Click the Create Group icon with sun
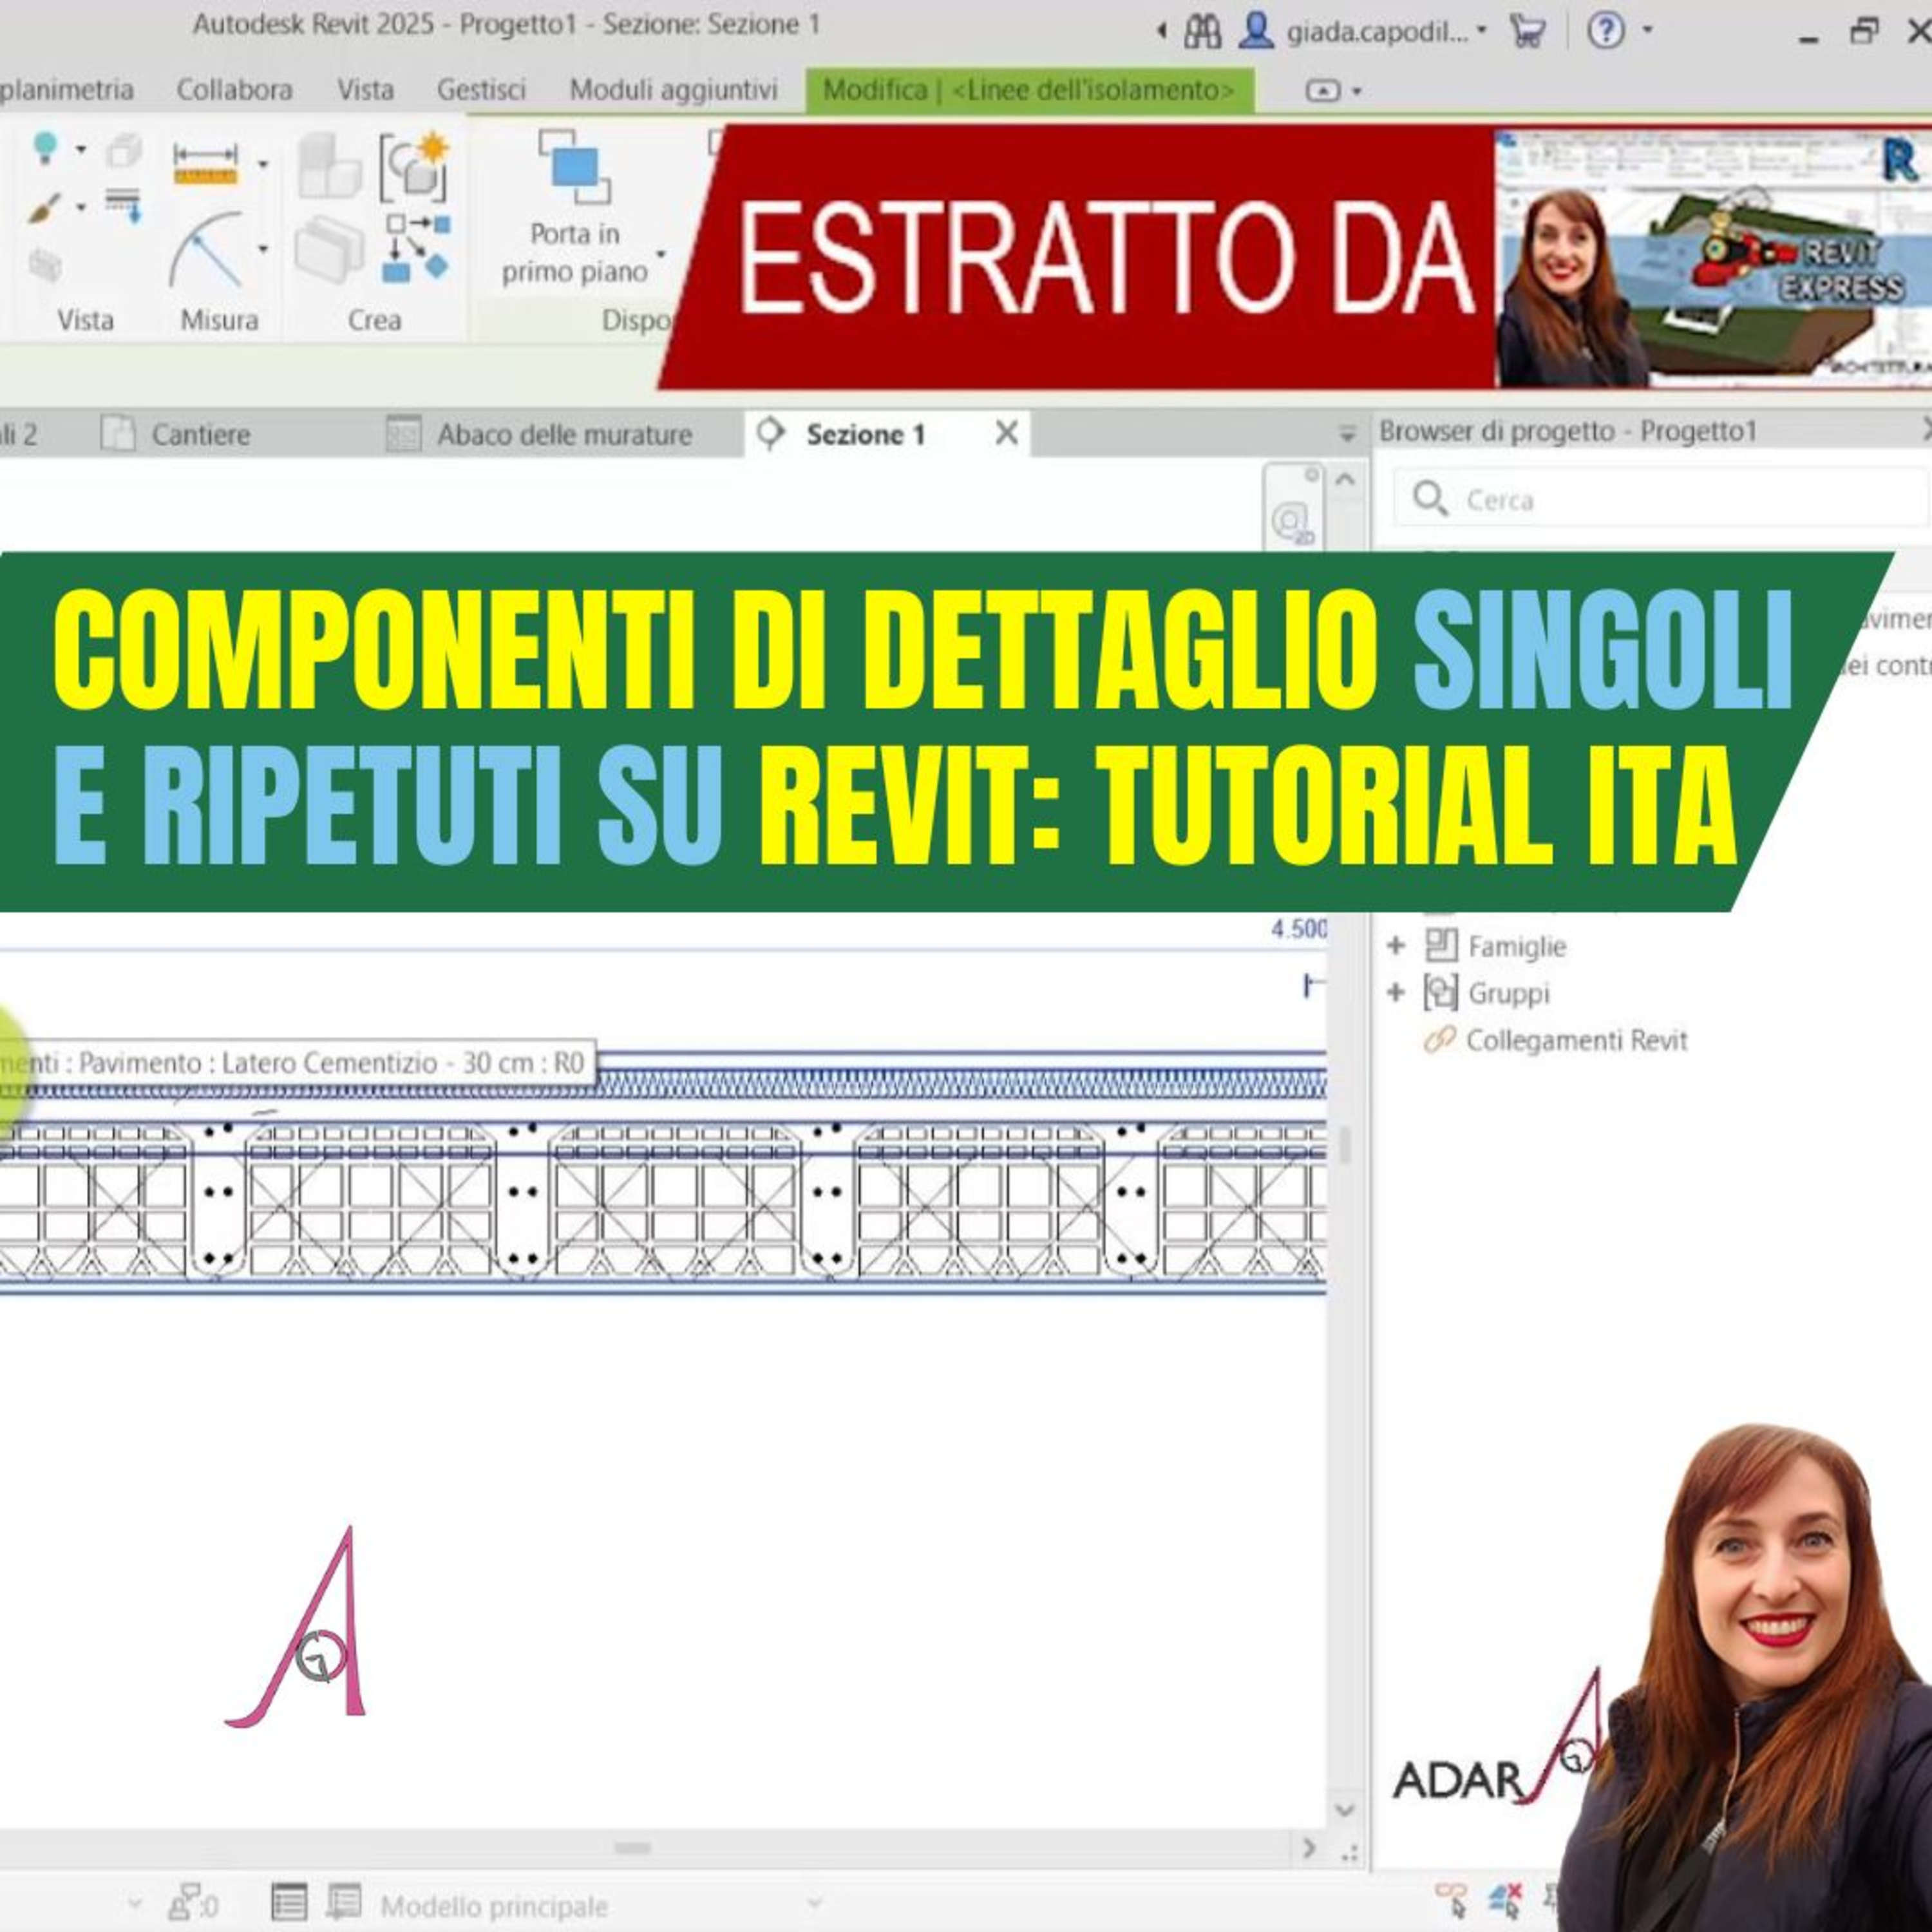This screenshot has width=1932, height=1932. pos(414,166)
